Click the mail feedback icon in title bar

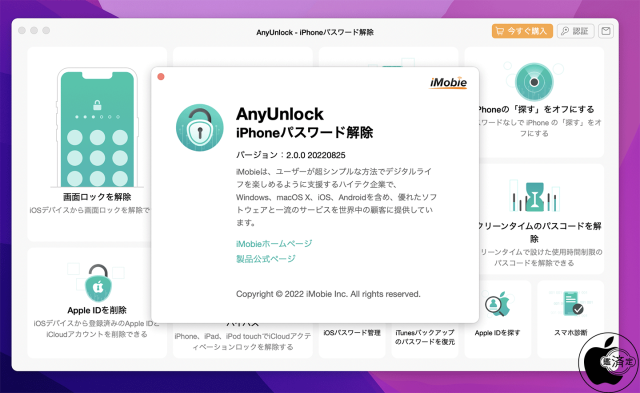[606, 31]
